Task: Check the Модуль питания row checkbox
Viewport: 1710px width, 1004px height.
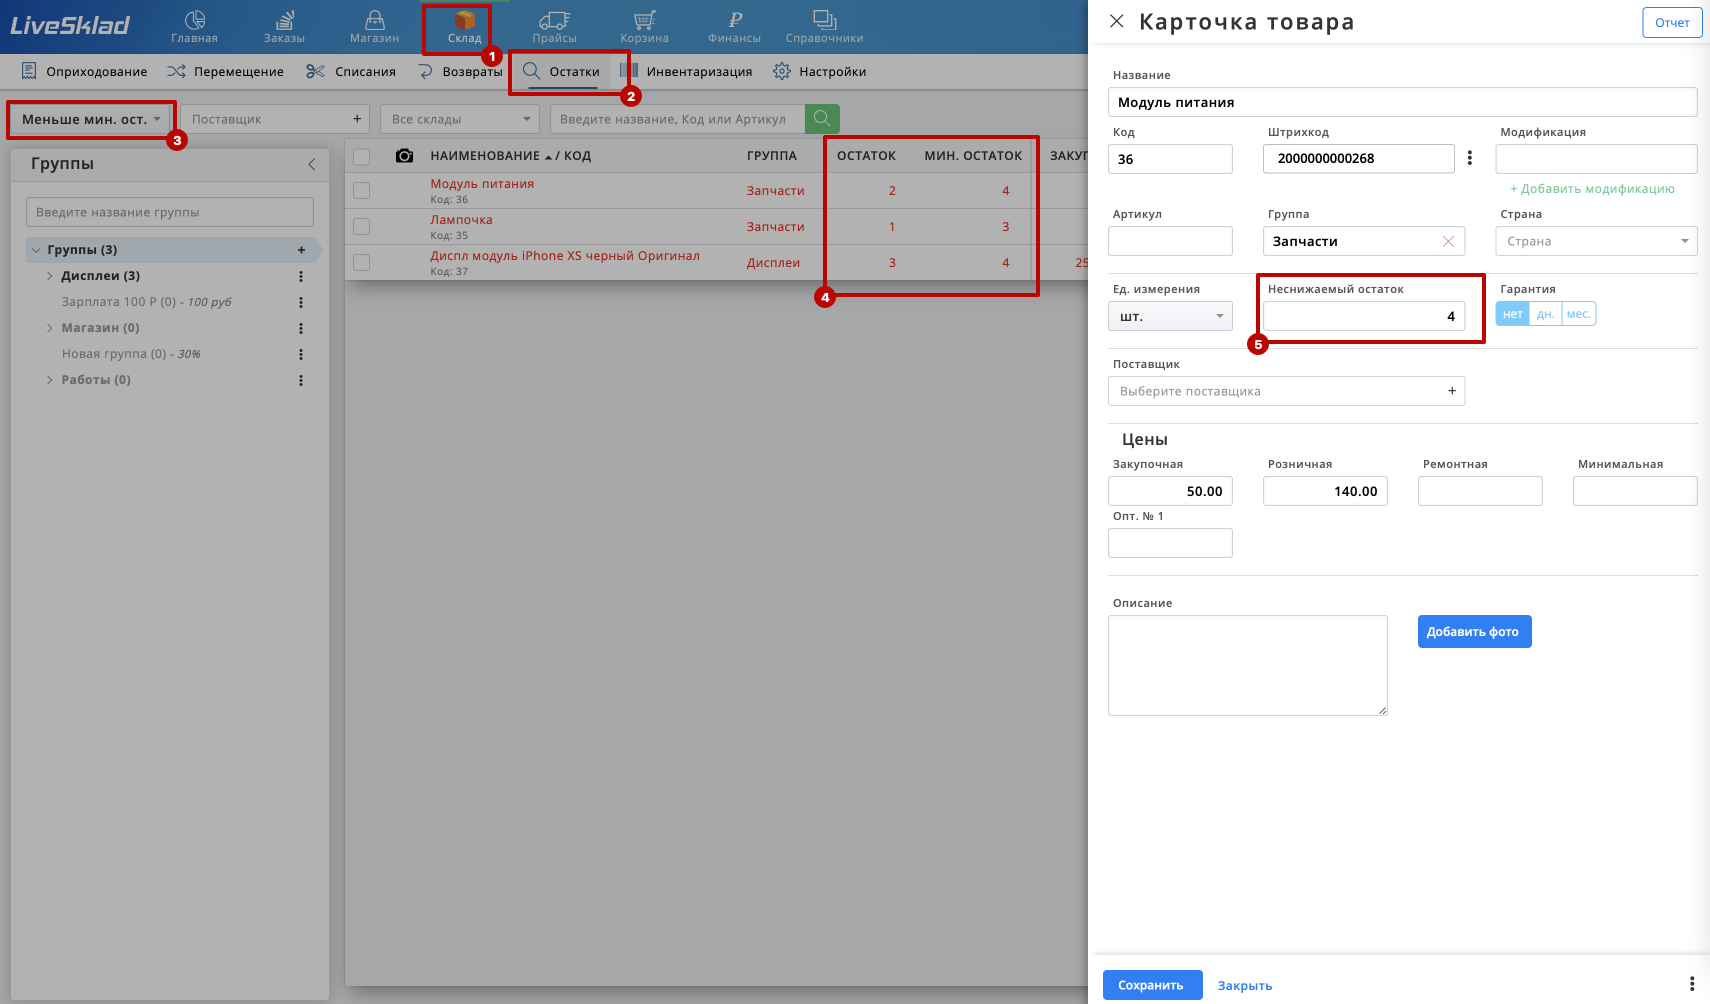Action: 362,190
